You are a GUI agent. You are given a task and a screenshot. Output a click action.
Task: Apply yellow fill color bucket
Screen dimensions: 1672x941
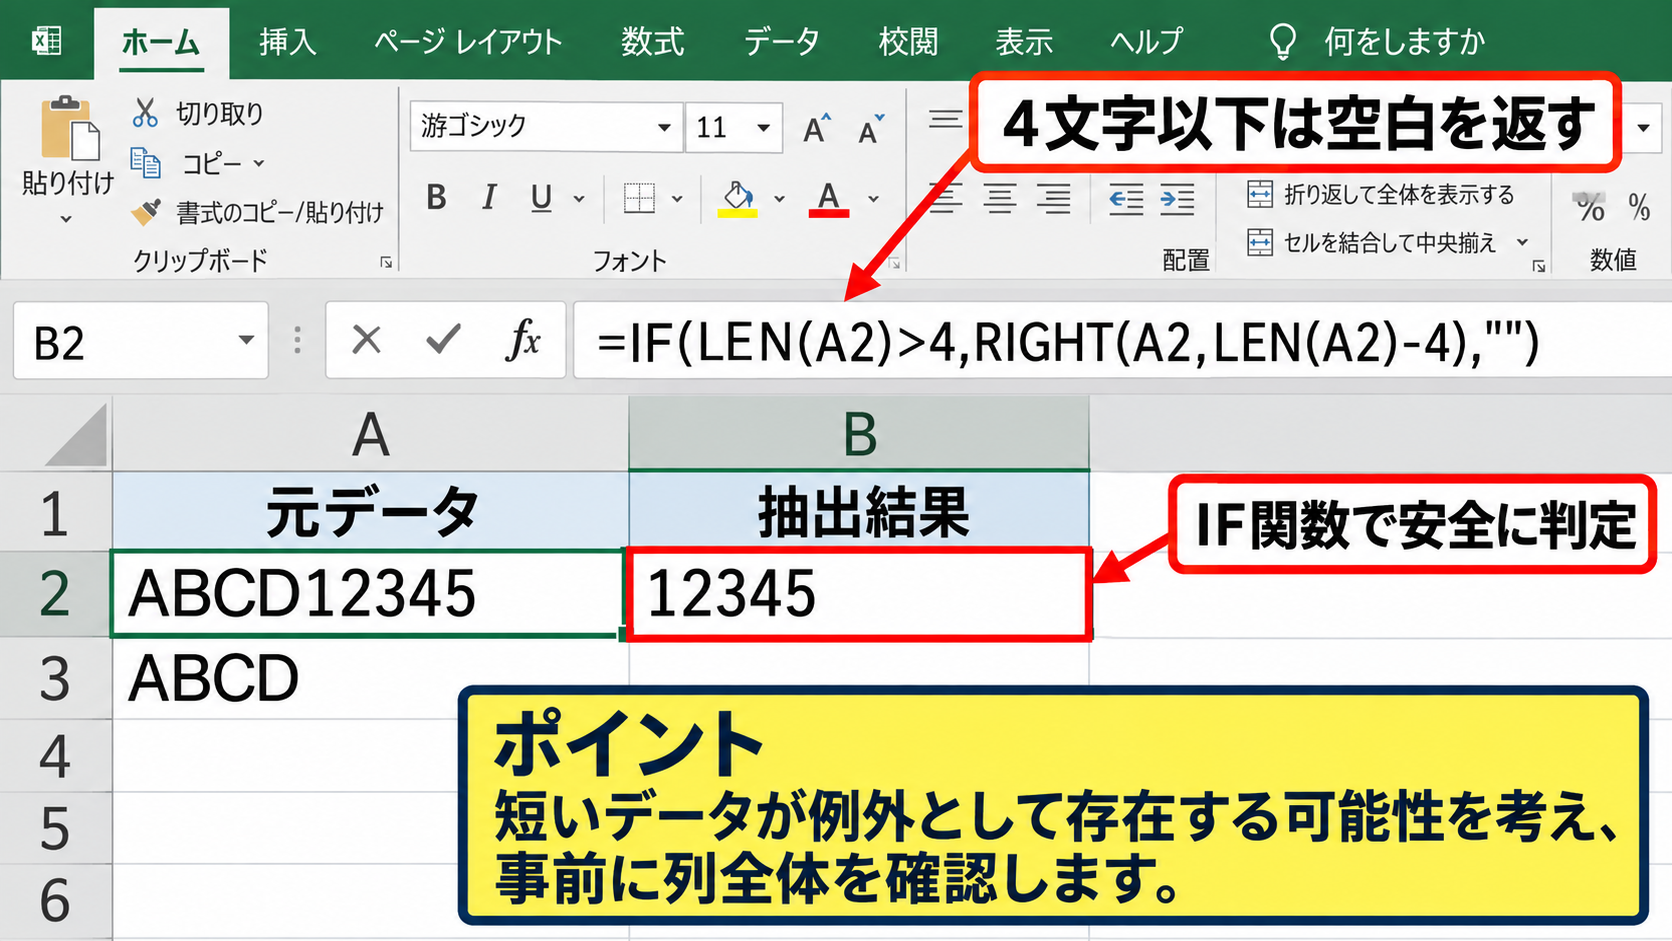pos(738,198)
